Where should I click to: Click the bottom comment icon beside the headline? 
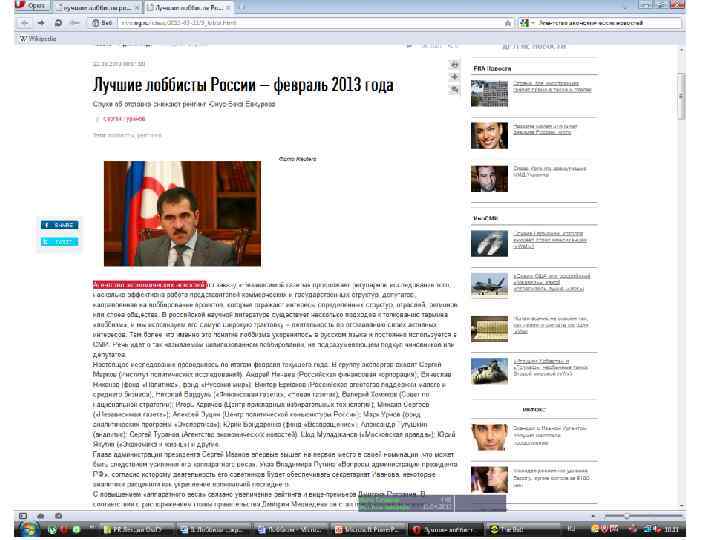[455, 89]
